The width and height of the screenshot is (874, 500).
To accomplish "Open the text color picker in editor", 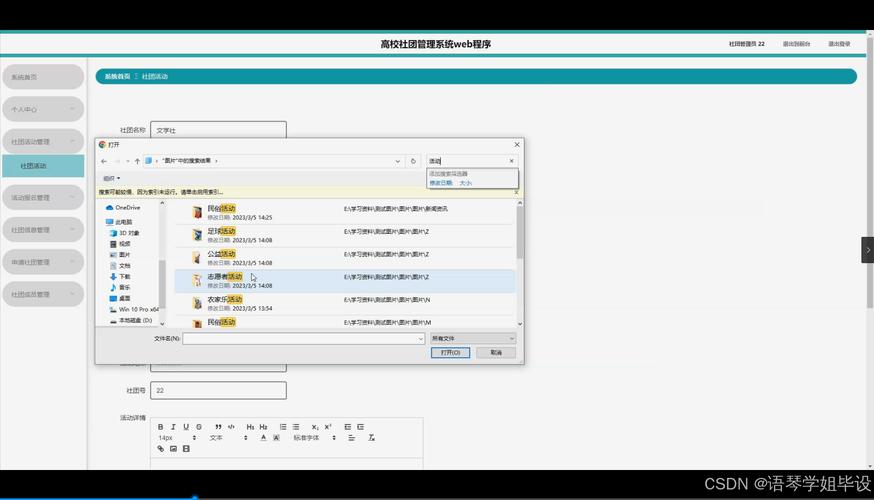I will [264, 438].
